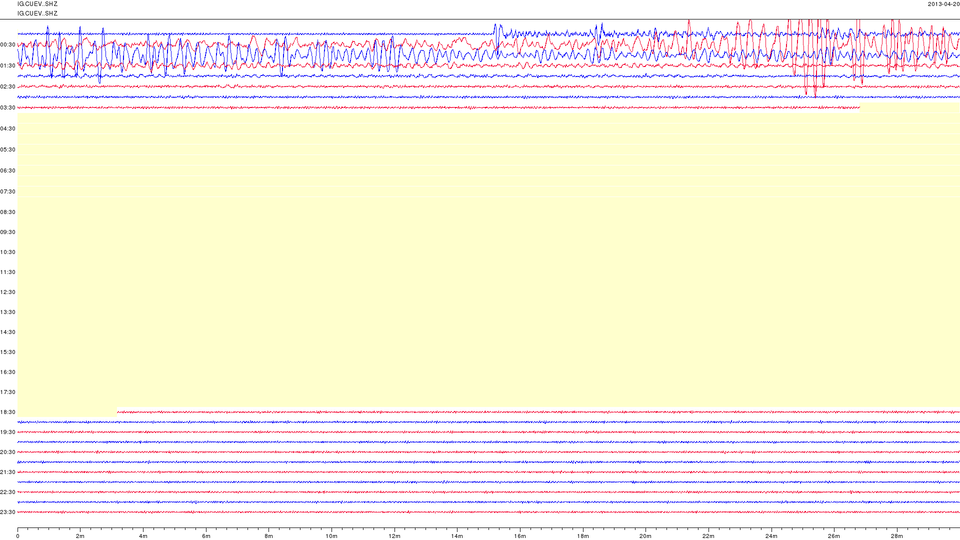Screen dimensions: 960x540
Task: Click the 21:30 time row label
Action: pos(8,472)
